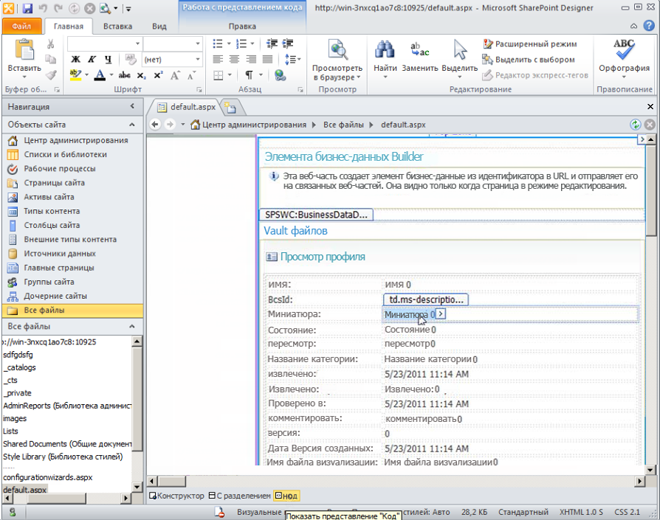Click Advanced mode (Расширенный режим)
Image resolution: width=660 pixels, height=520 pixels.
(530, 44)
